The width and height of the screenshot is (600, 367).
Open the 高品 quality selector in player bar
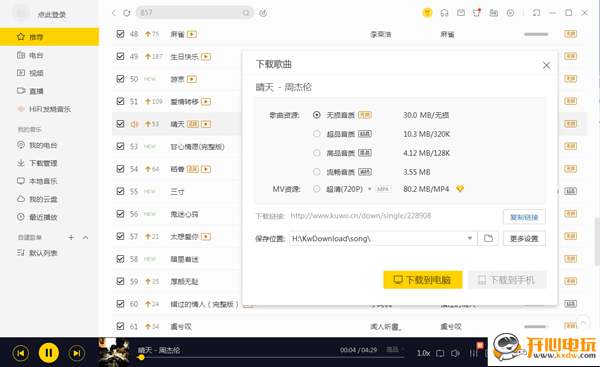click(394, 350)
